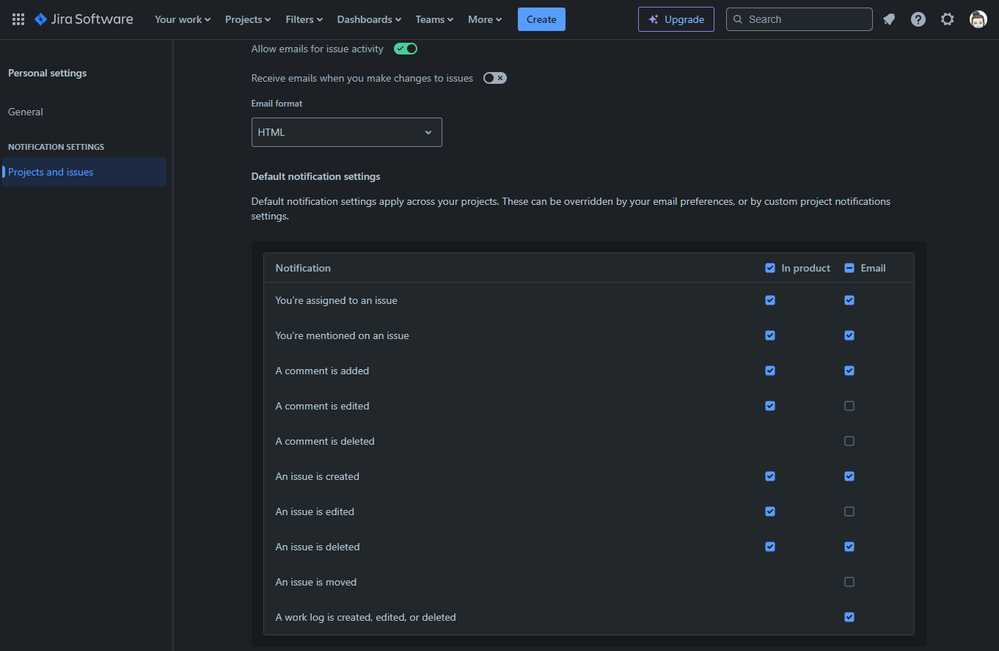The width and height of the screenshot is (999, 651).
Task: Click the Notification column header
Action: (x=303, y=268)
